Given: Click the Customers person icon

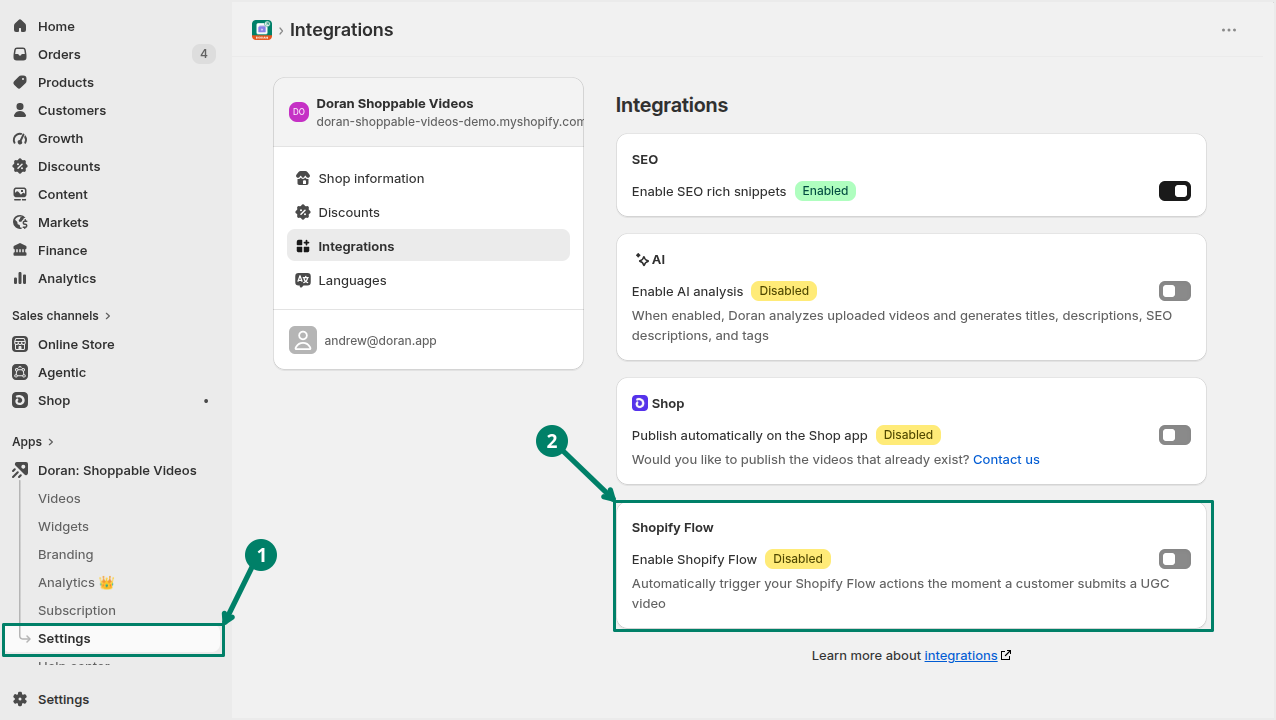Looking at the screenshot, I should coord(20,110).
